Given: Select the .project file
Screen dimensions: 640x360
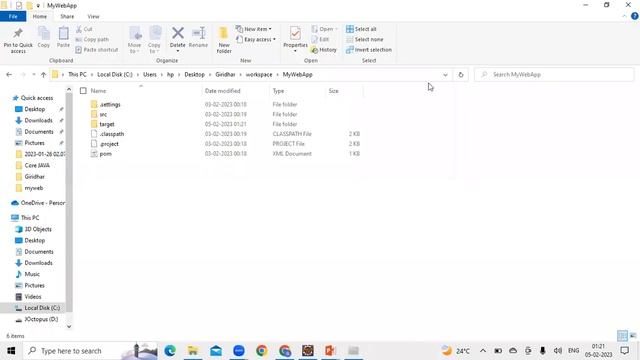Looking at the screenshot, I should [x=109, y=144].
